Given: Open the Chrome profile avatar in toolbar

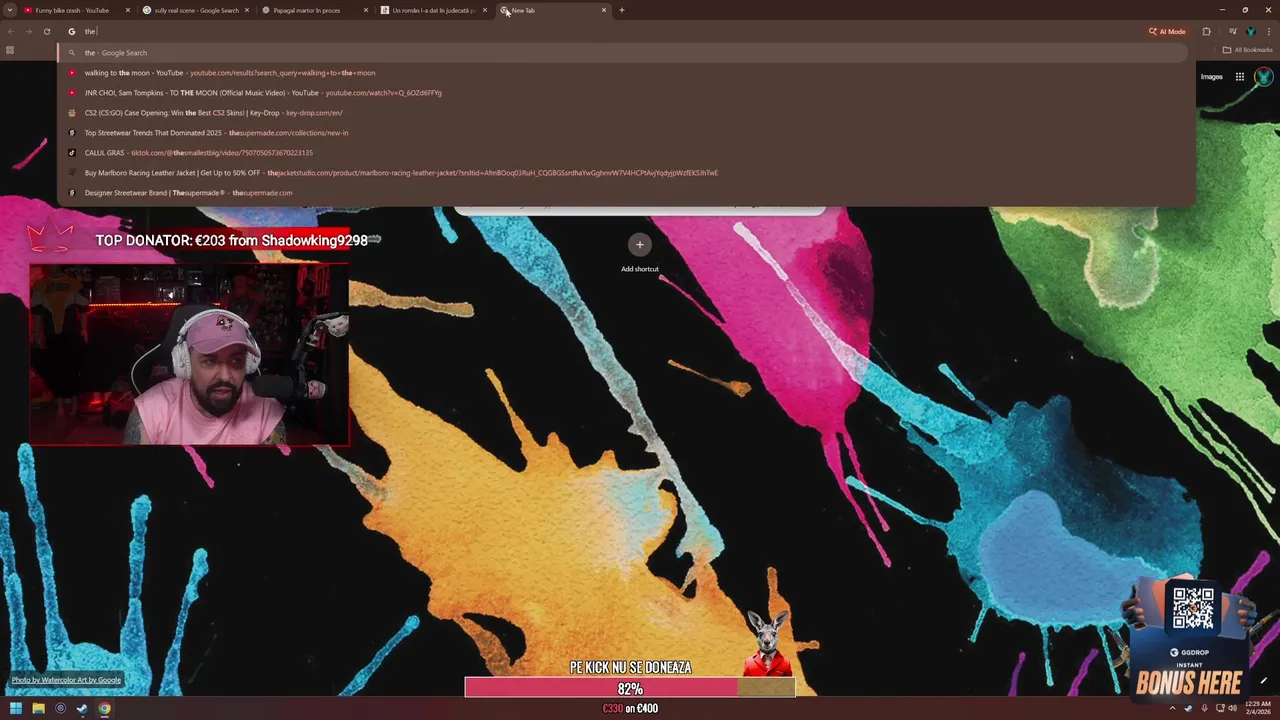Looking at the screenshot, I should [1250, 31].
